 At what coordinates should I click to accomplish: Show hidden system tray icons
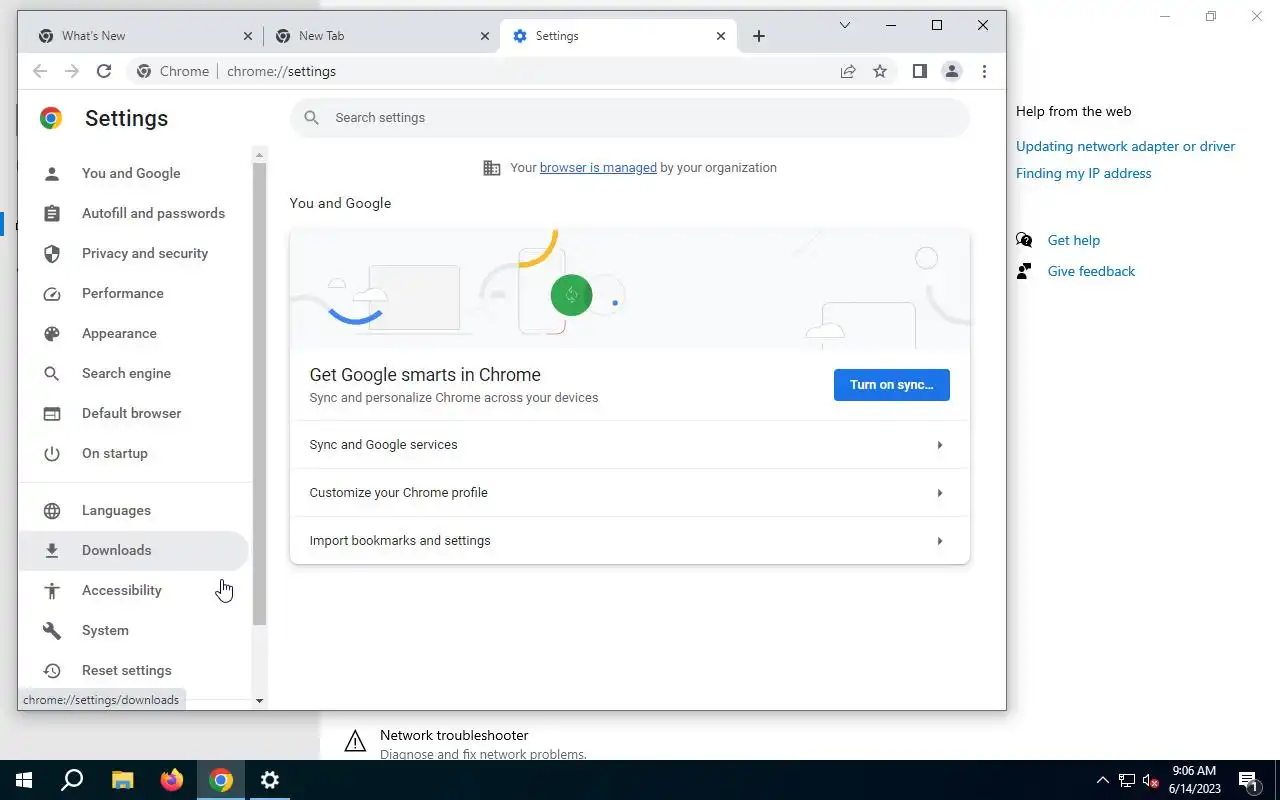pyautogui.click(x=1103, y=780)
